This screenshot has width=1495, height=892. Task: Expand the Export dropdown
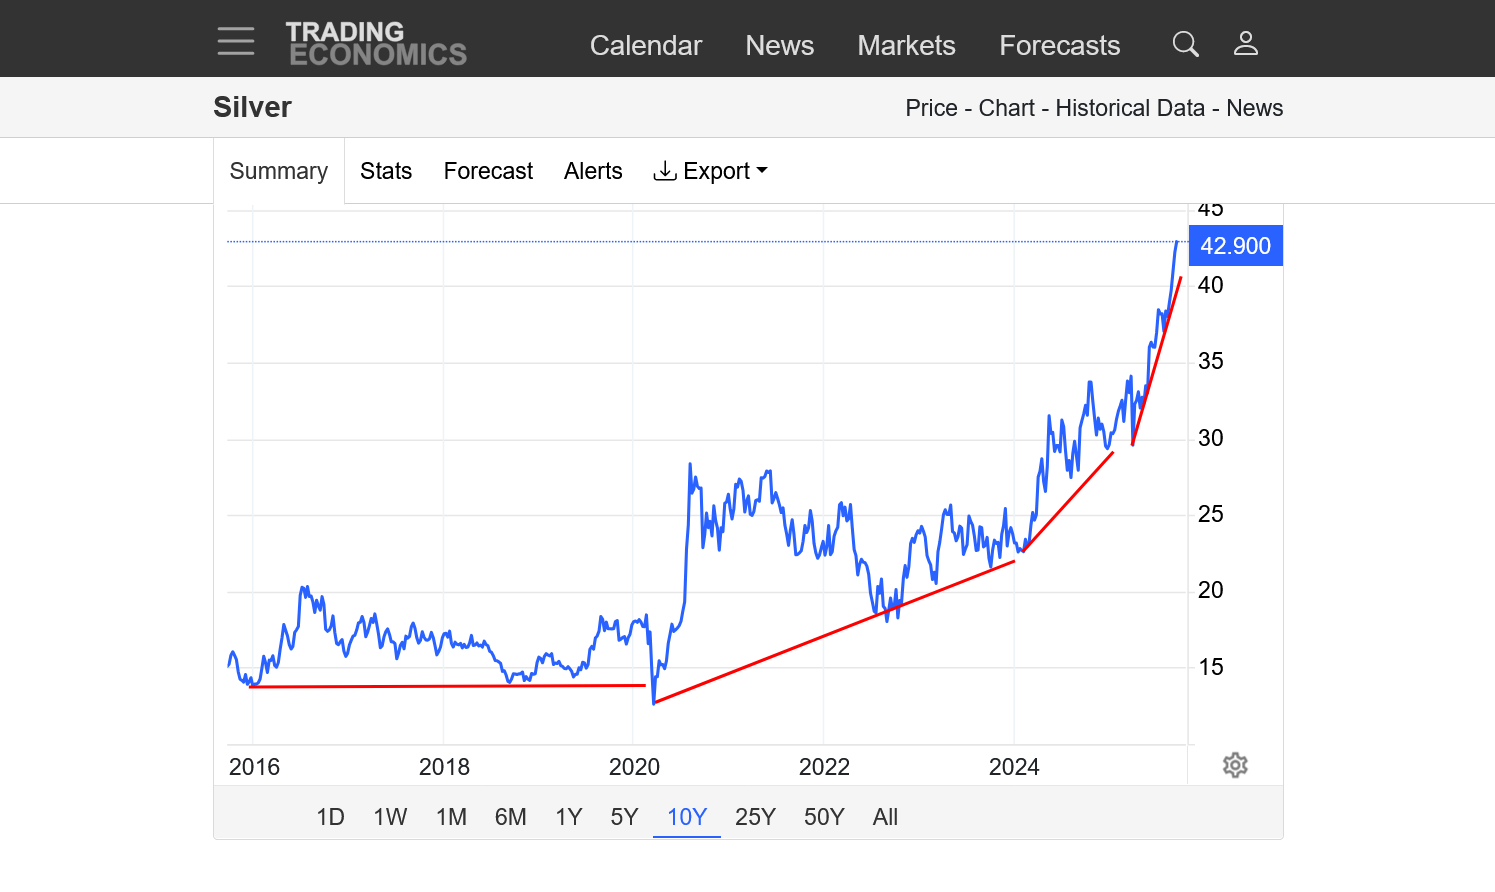[x=710, y=171]
